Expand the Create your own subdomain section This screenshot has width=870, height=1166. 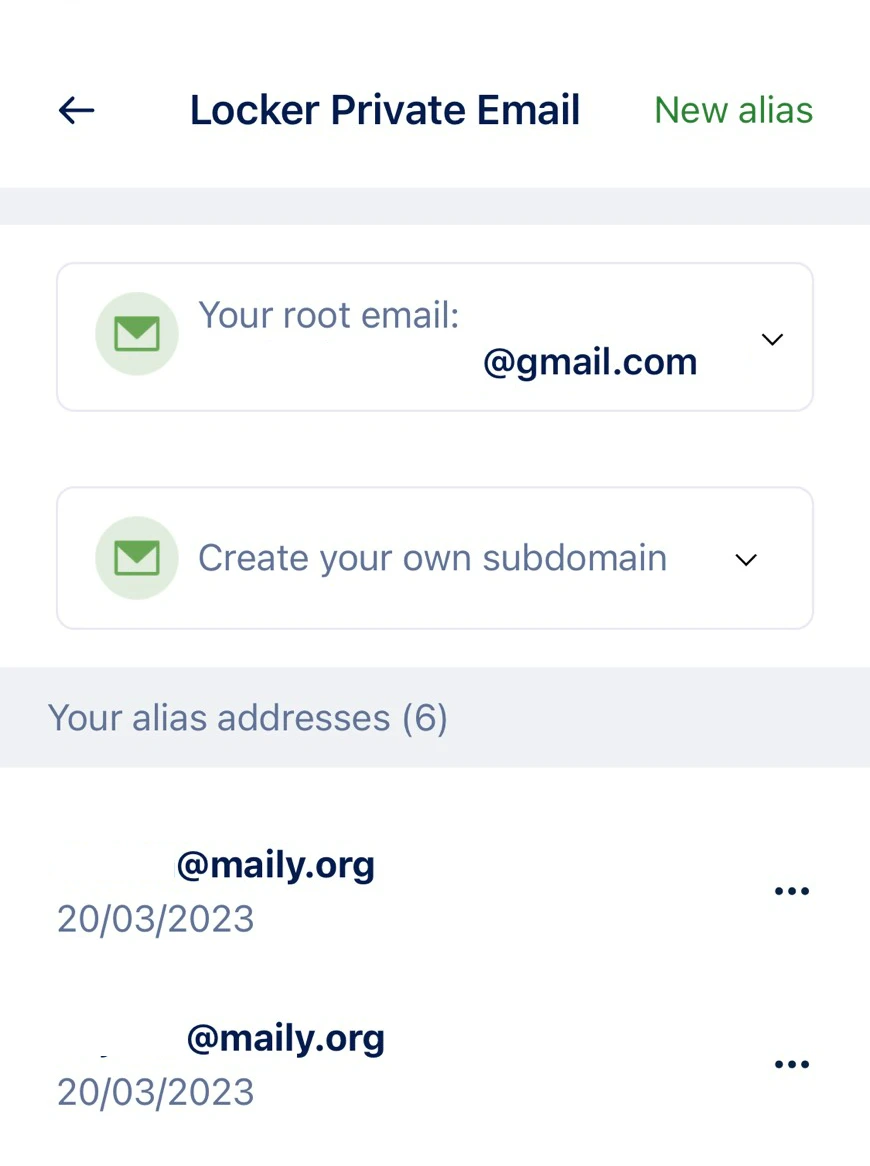[746, 560]
